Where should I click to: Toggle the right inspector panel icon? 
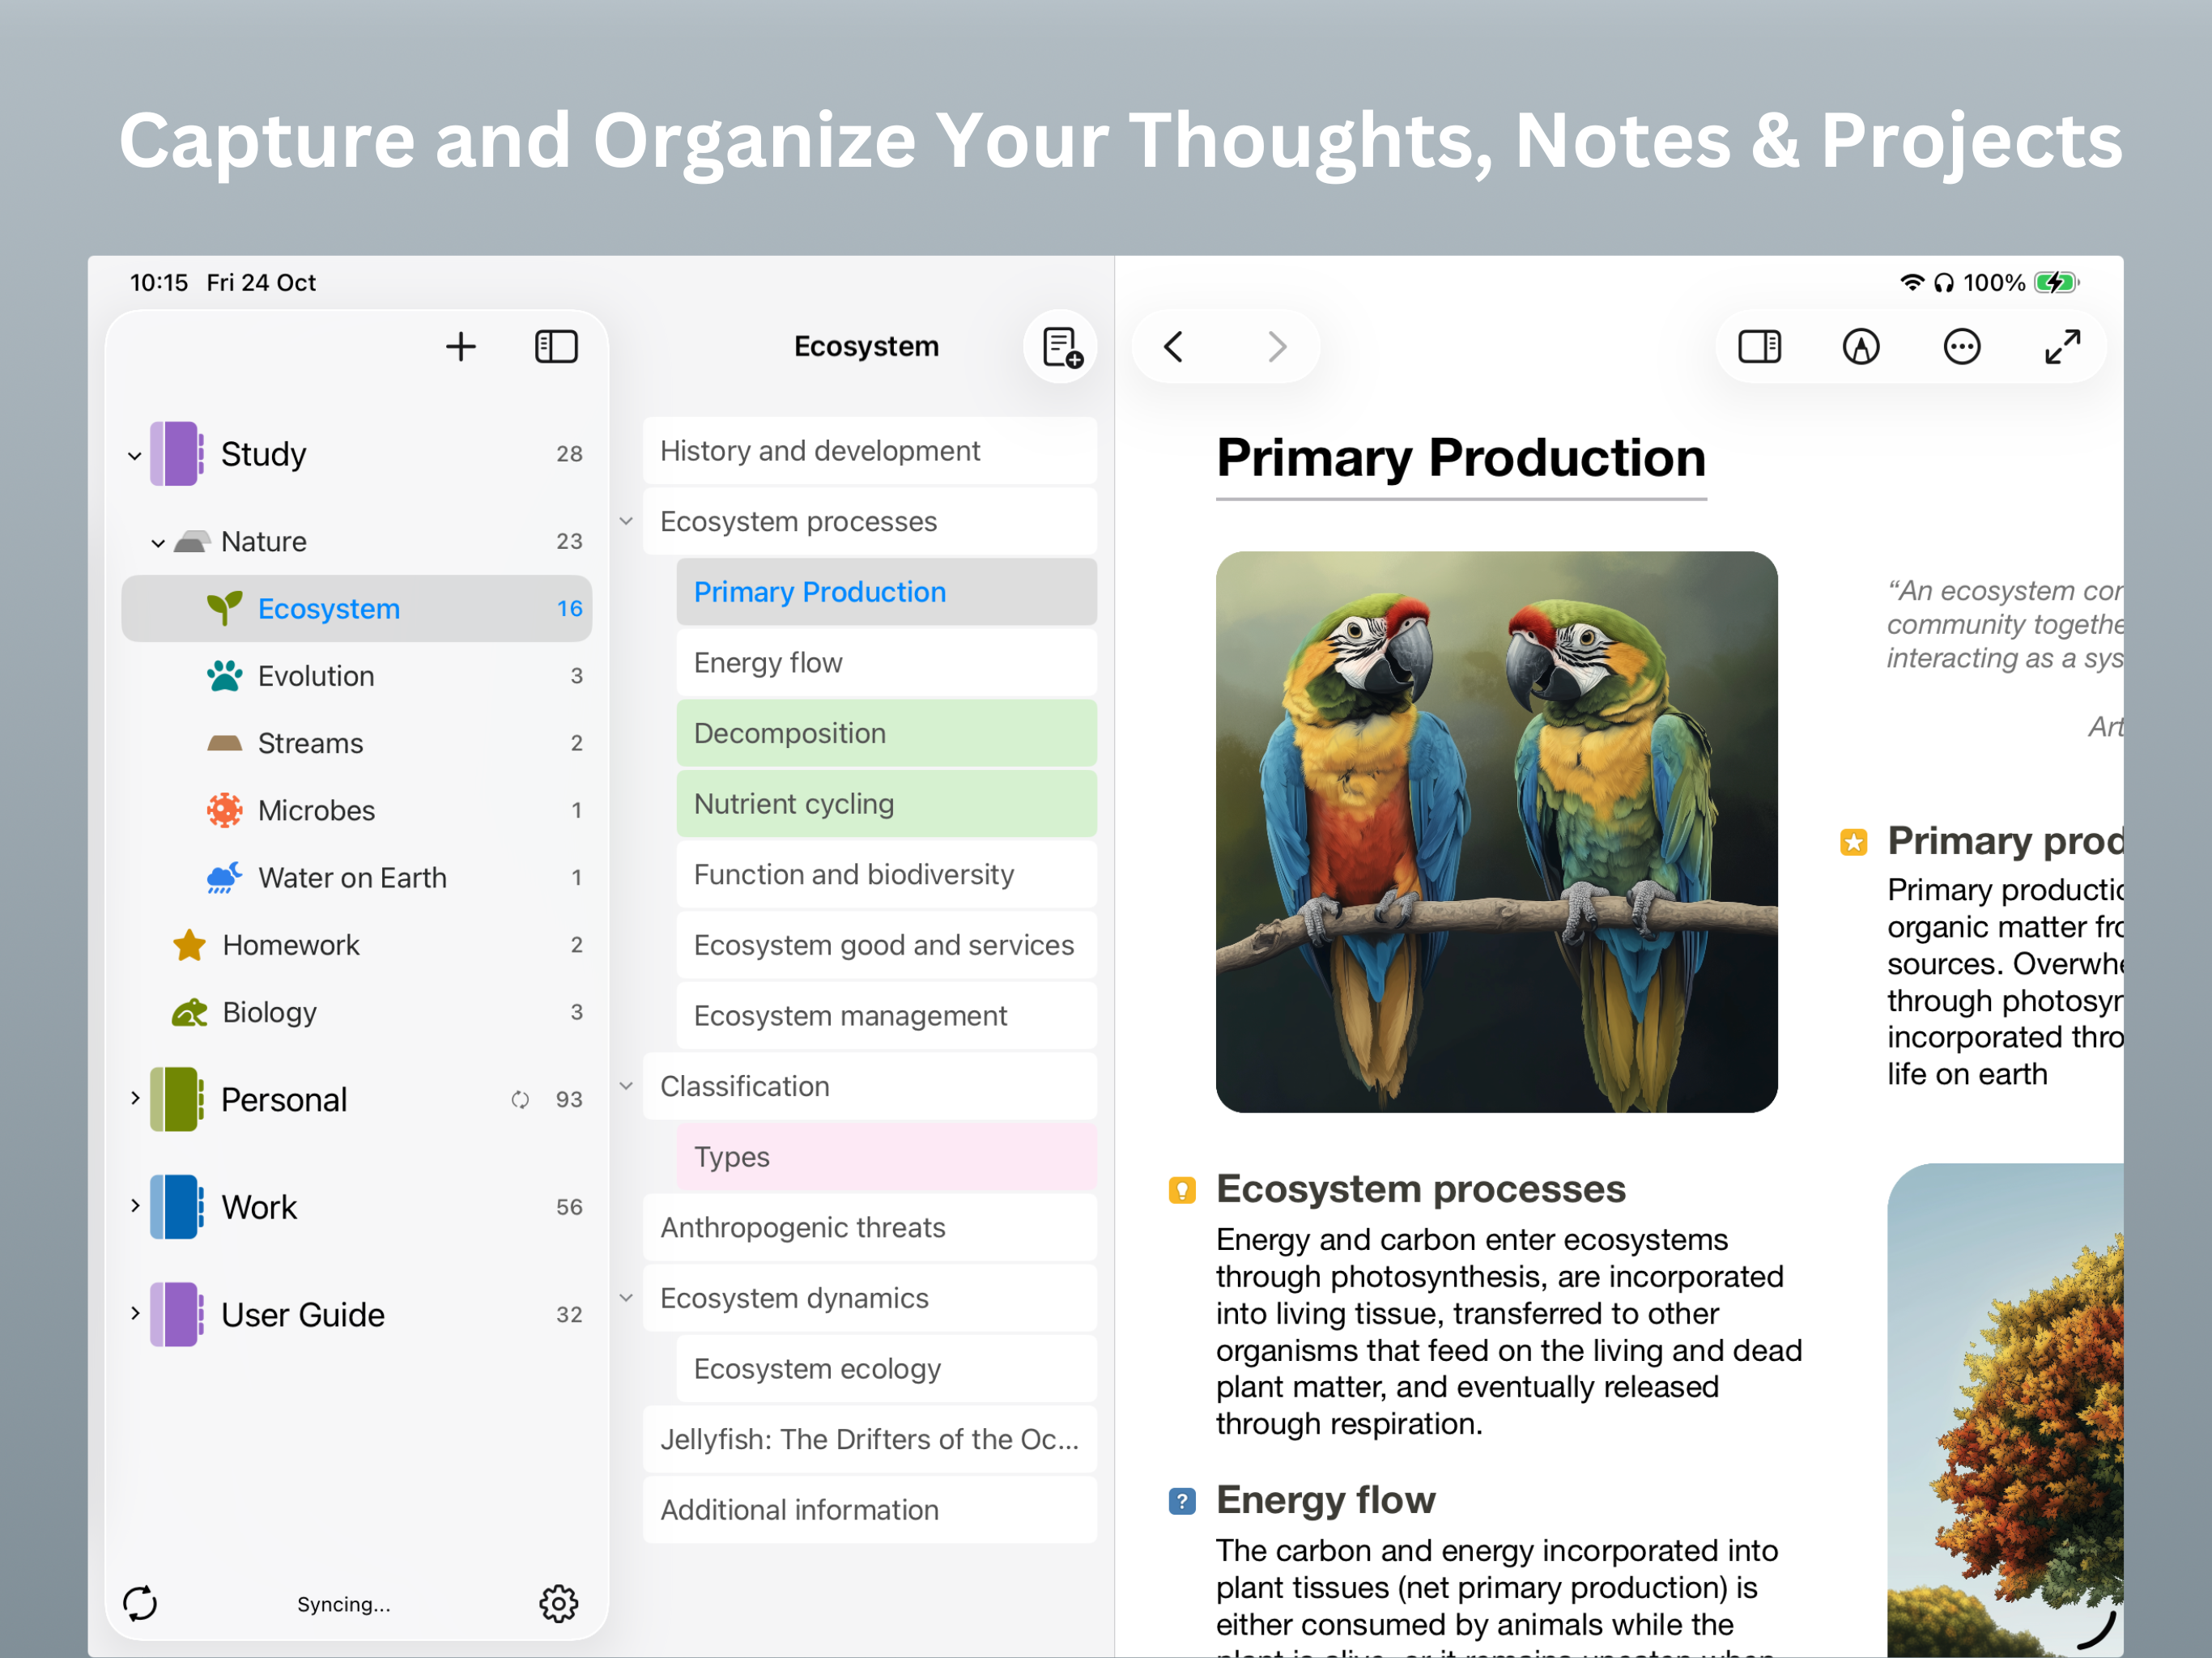(1759, 347)
